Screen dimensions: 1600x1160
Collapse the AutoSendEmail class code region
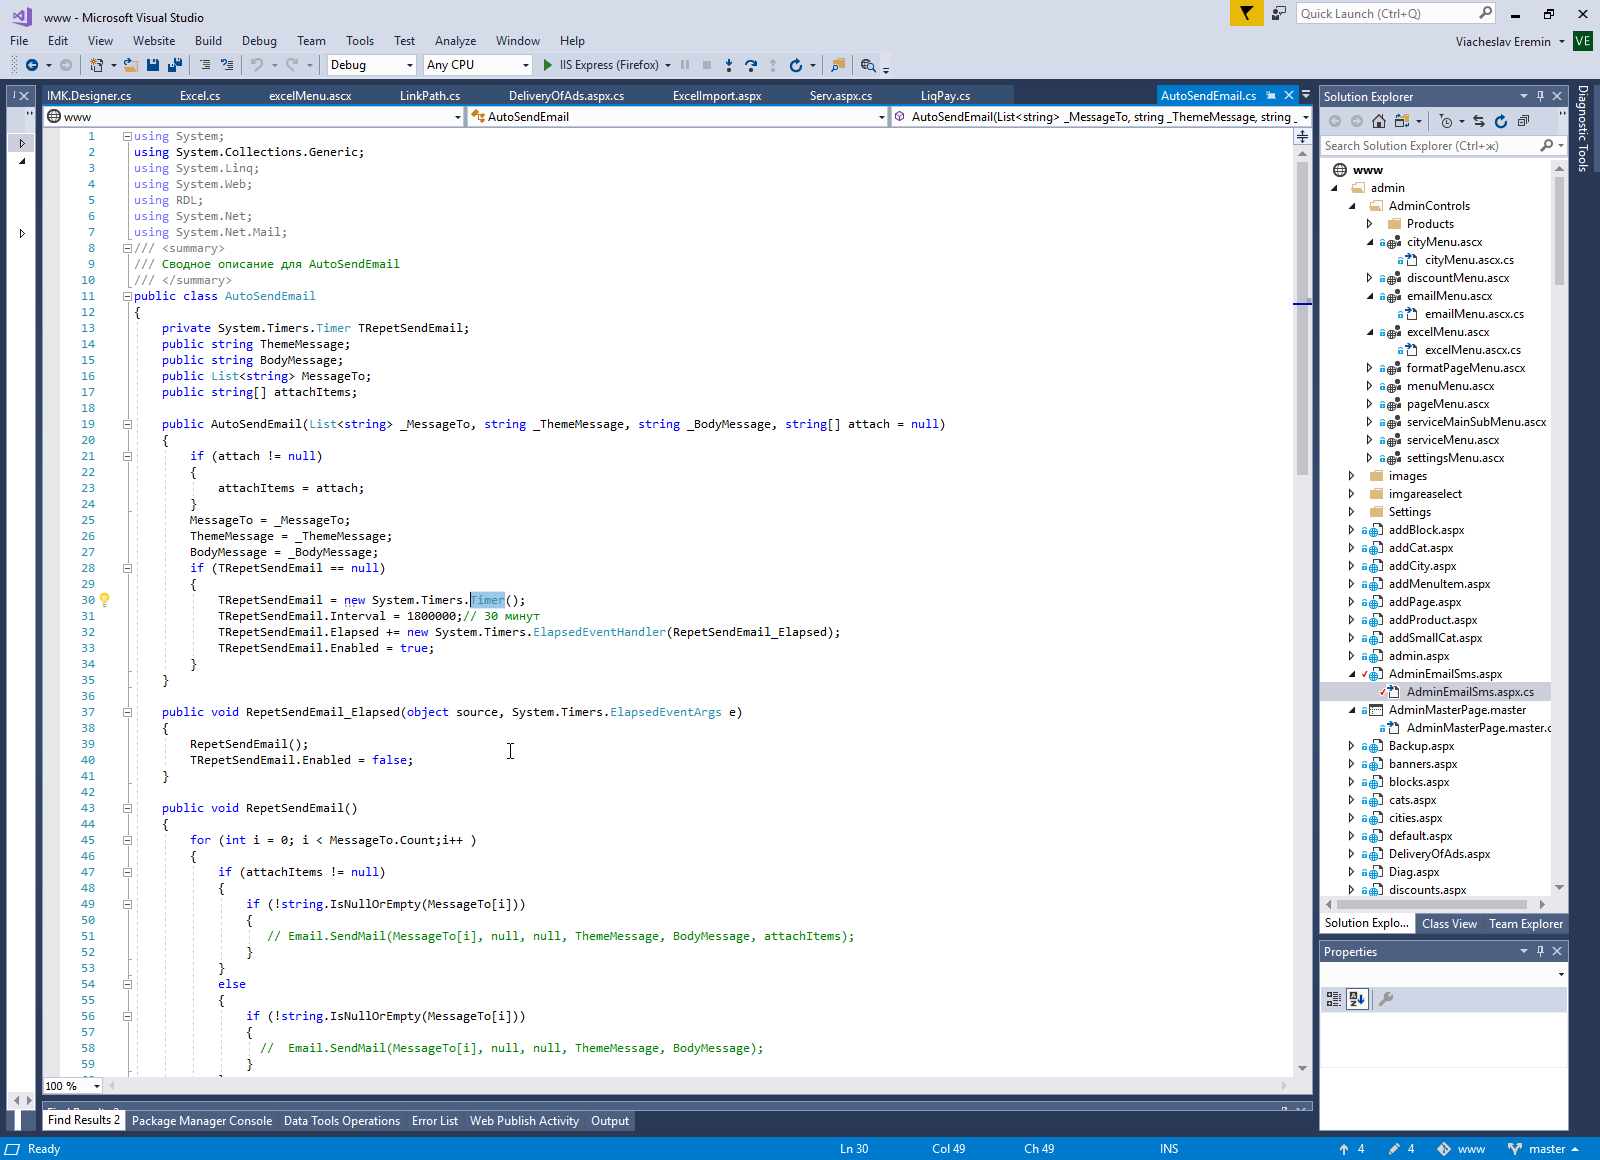pos(127,296)
